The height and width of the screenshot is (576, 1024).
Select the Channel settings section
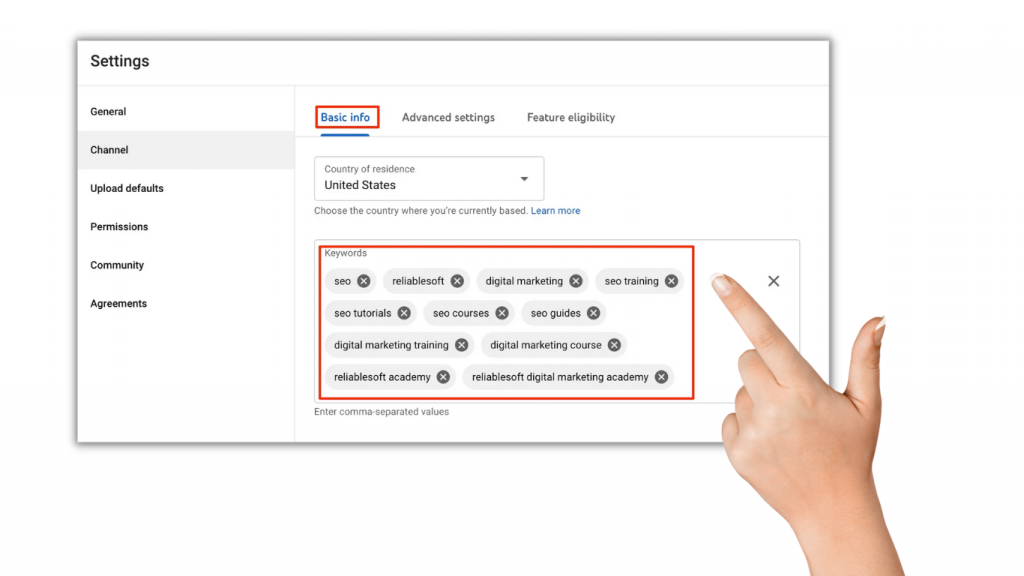(x=186, y=150)
